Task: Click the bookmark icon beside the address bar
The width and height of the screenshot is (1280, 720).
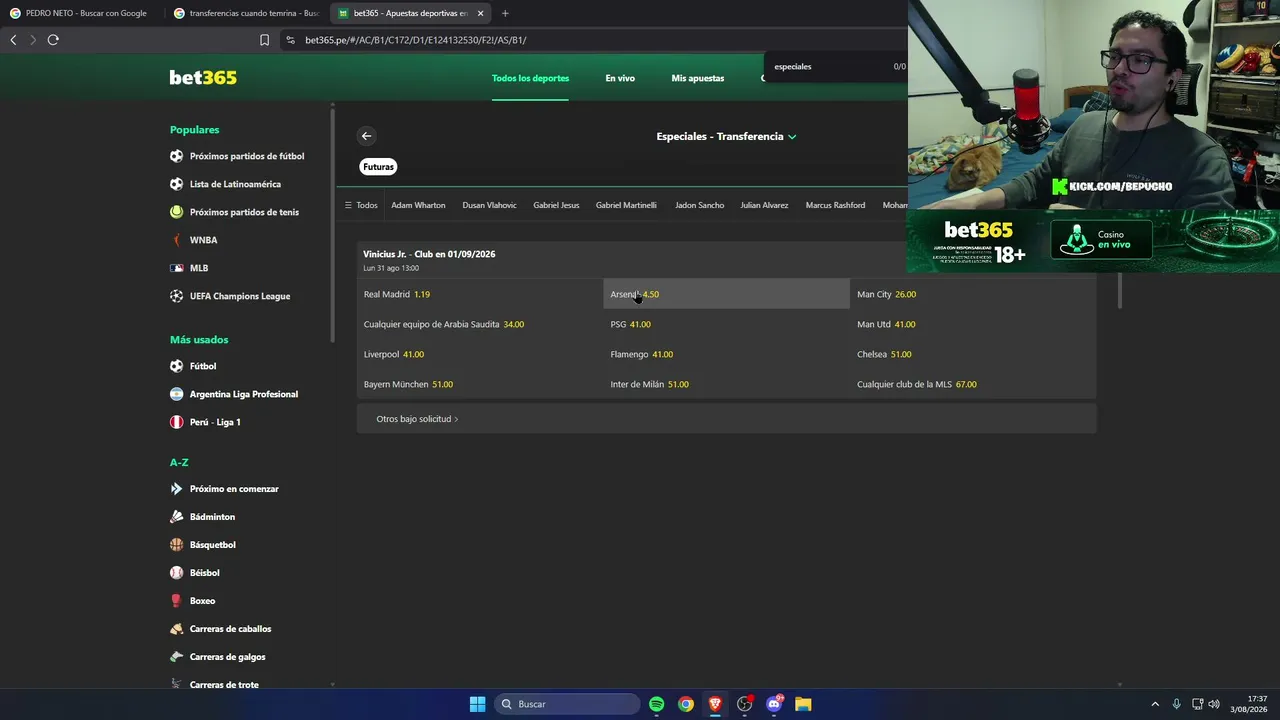Action: [x=264, y=40]
